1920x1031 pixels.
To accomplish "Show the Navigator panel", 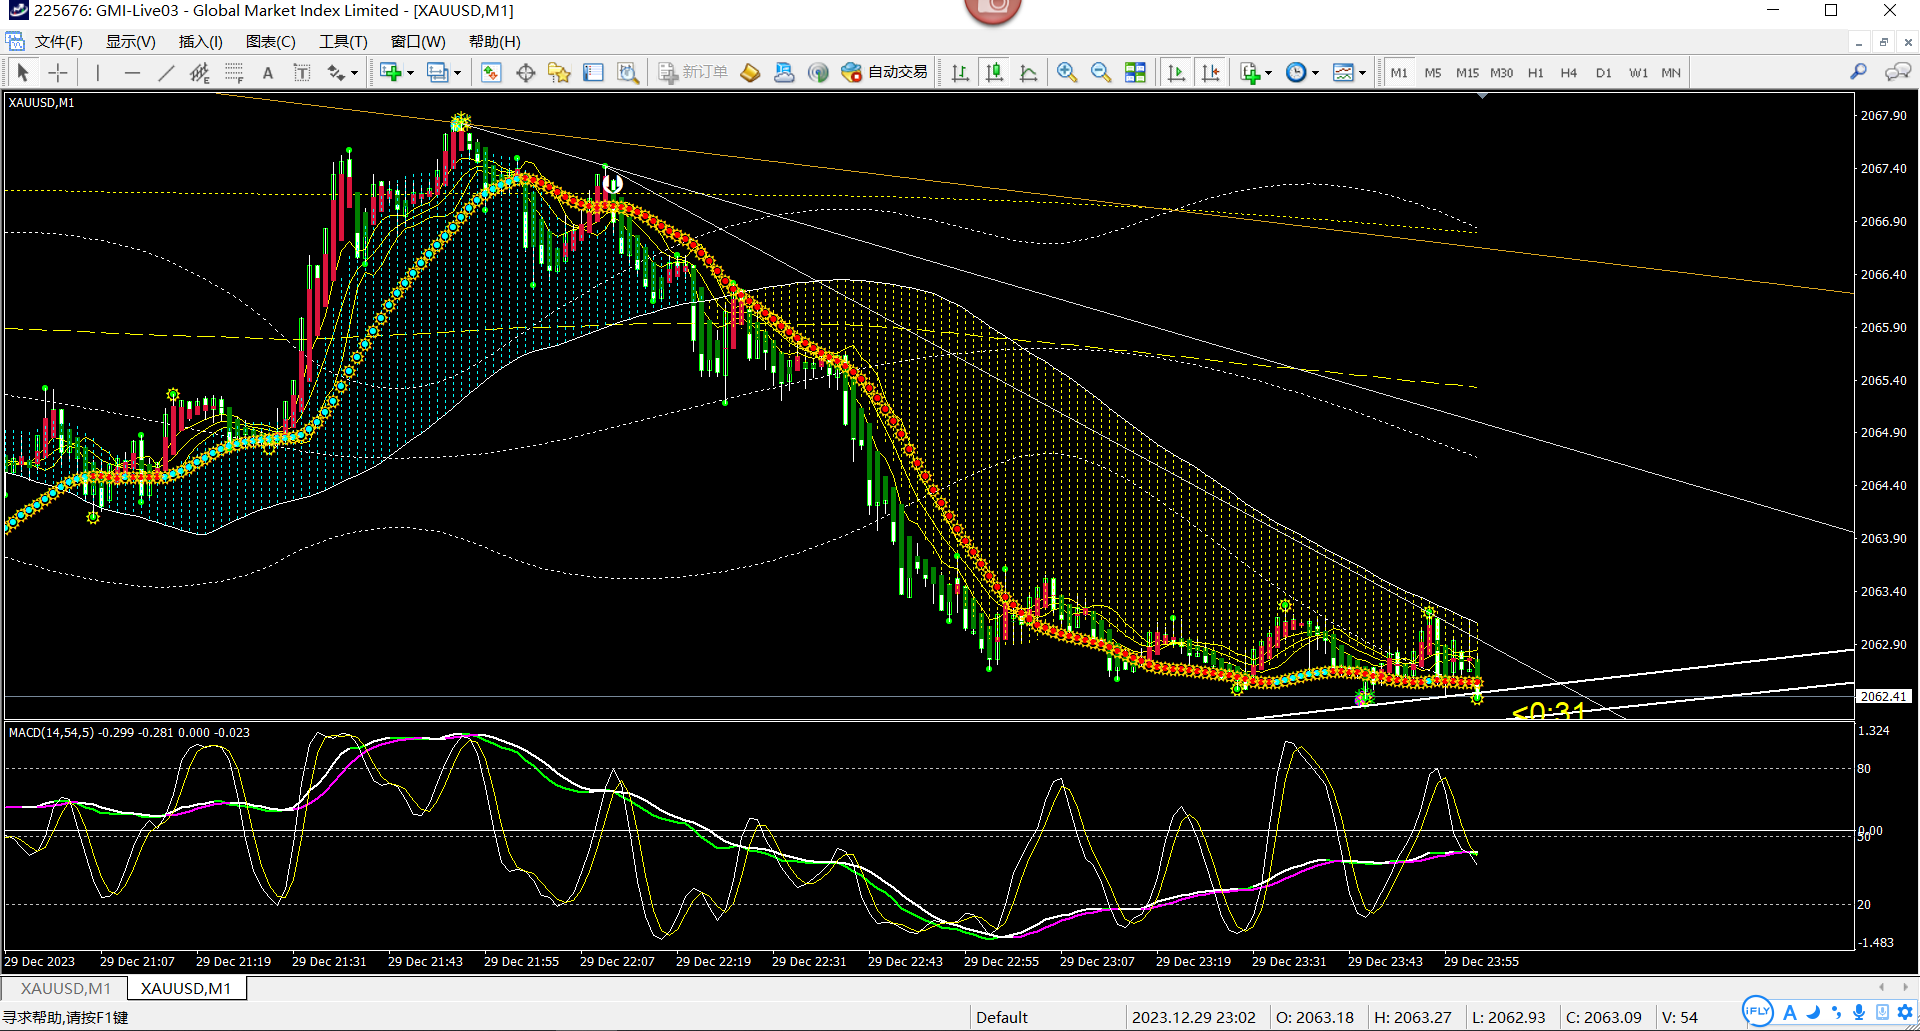I will coord(559,73).
